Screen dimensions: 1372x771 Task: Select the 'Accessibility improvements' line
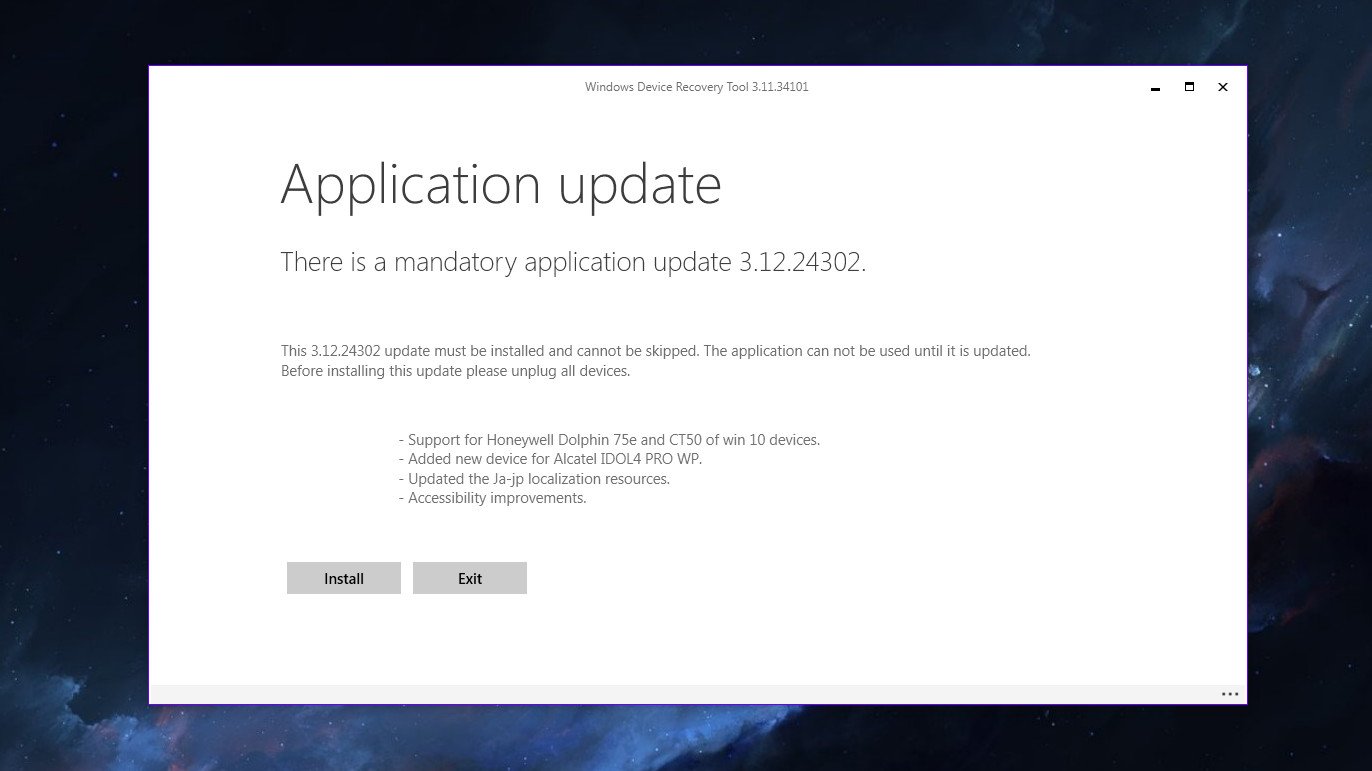(x=492, y=498)
